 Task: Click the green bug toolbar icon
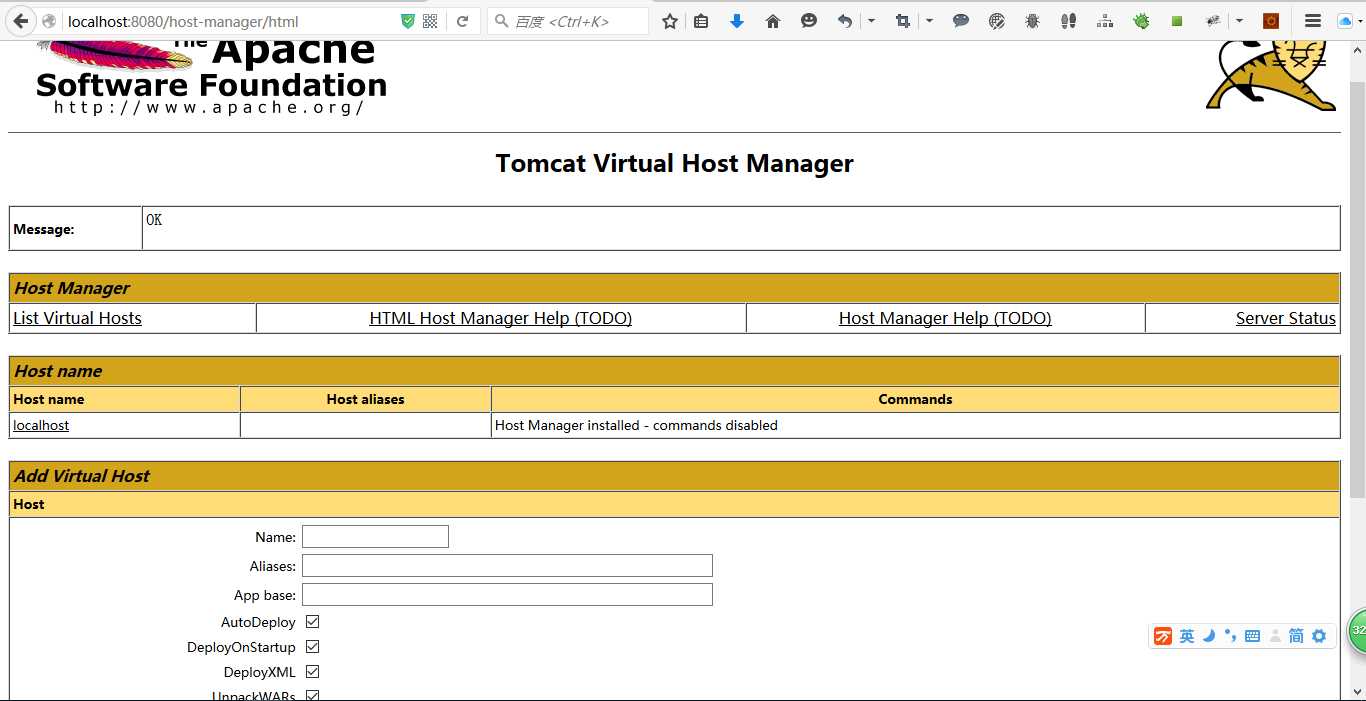pyautogui.click(x=1141, y=21)
